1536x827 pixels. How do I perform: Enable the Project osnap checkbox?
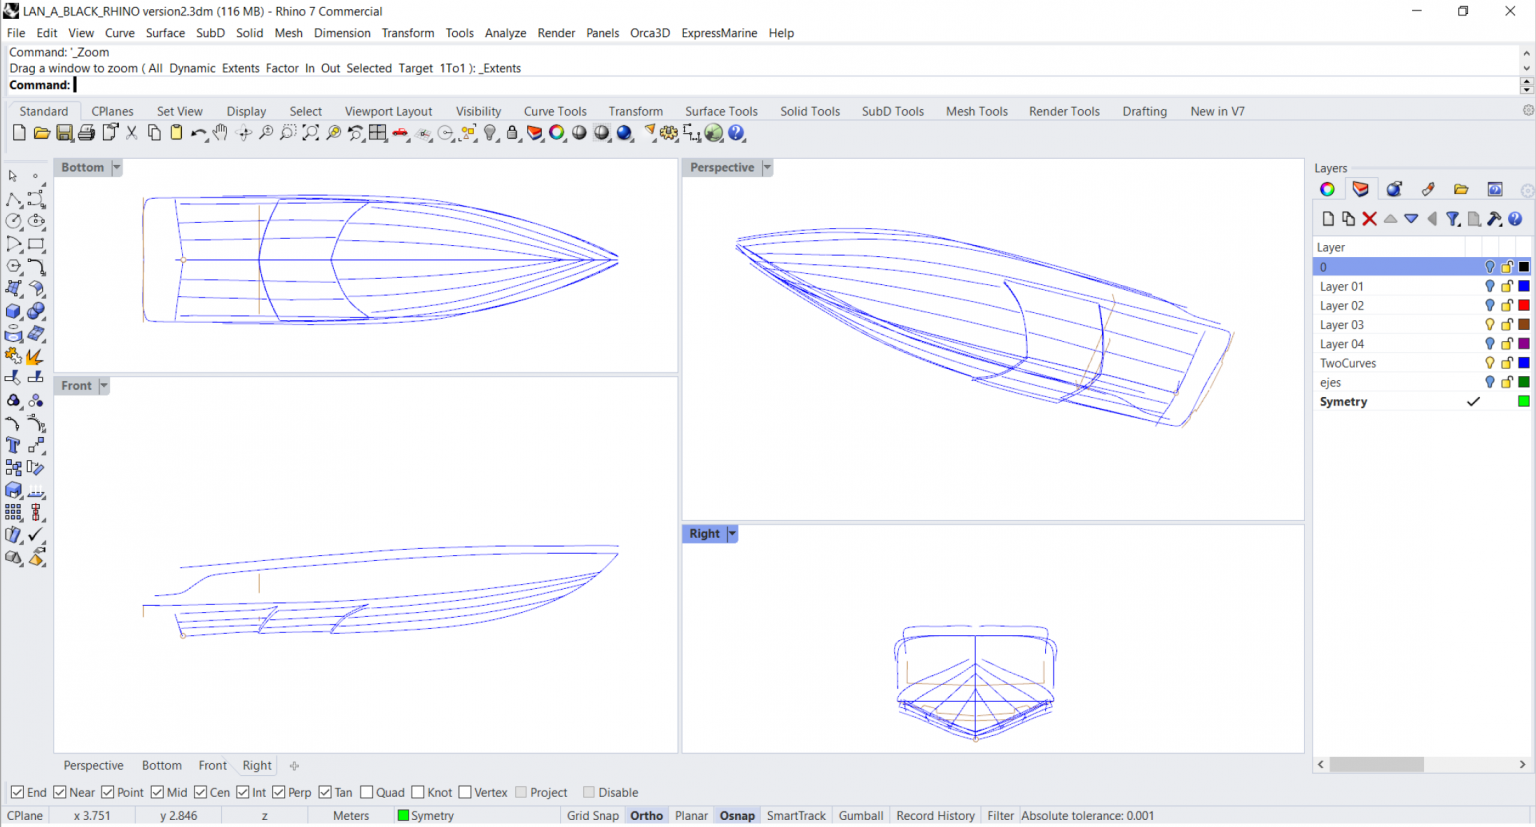coord(521,792)
